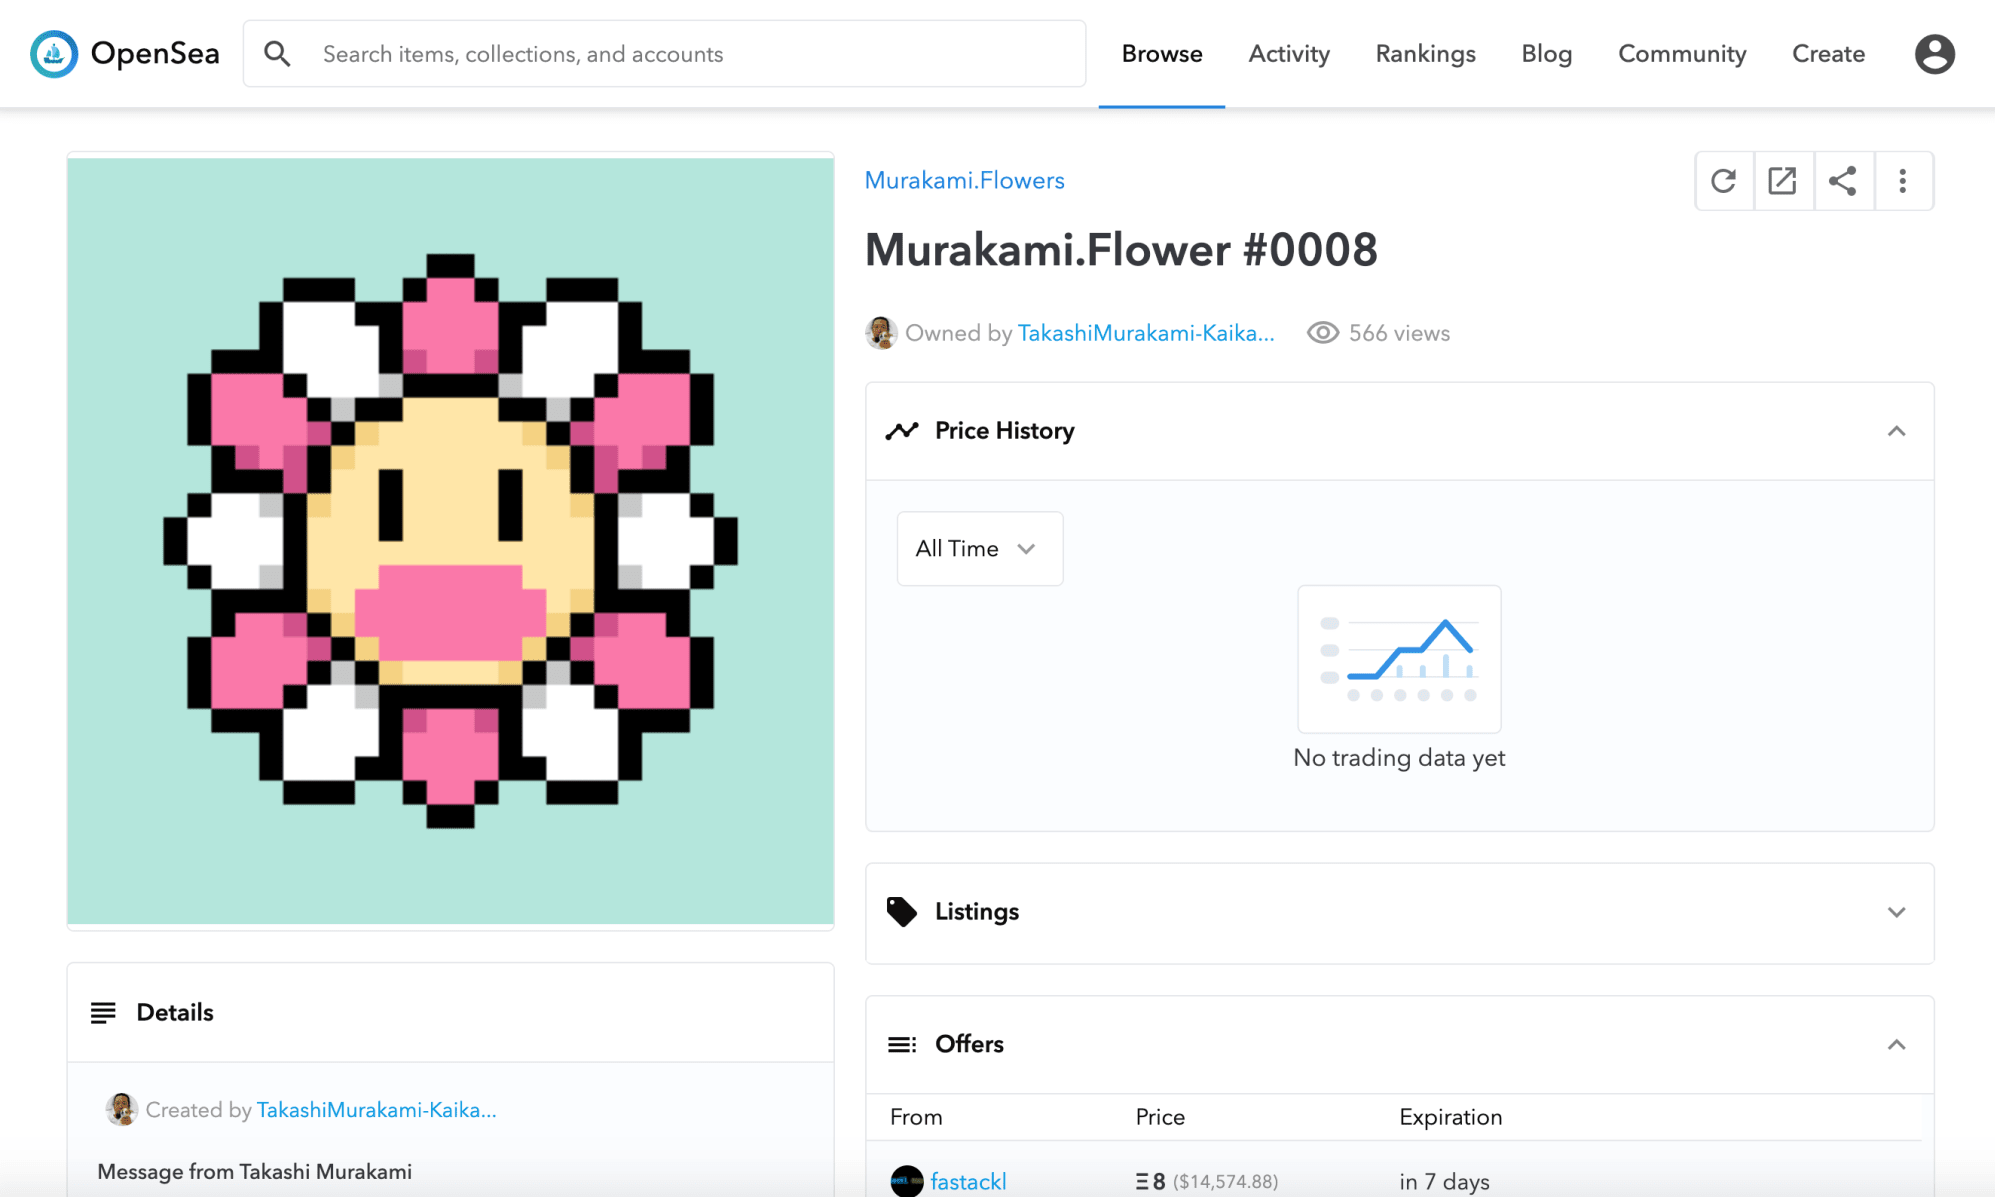Open the All Time dropdown
Image resolution: width=1995 pixels, height=1197 pixels.
(979, 549)
